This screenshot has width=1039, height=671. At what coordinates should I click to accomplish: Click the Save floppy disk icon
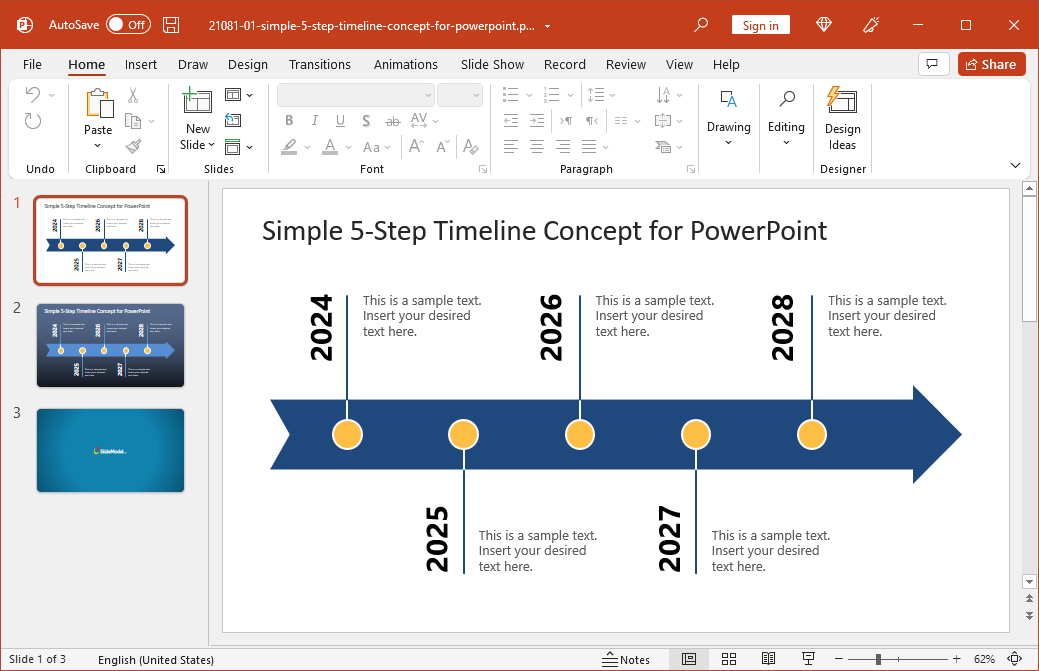pyautogui.click(x=171, y=25)
